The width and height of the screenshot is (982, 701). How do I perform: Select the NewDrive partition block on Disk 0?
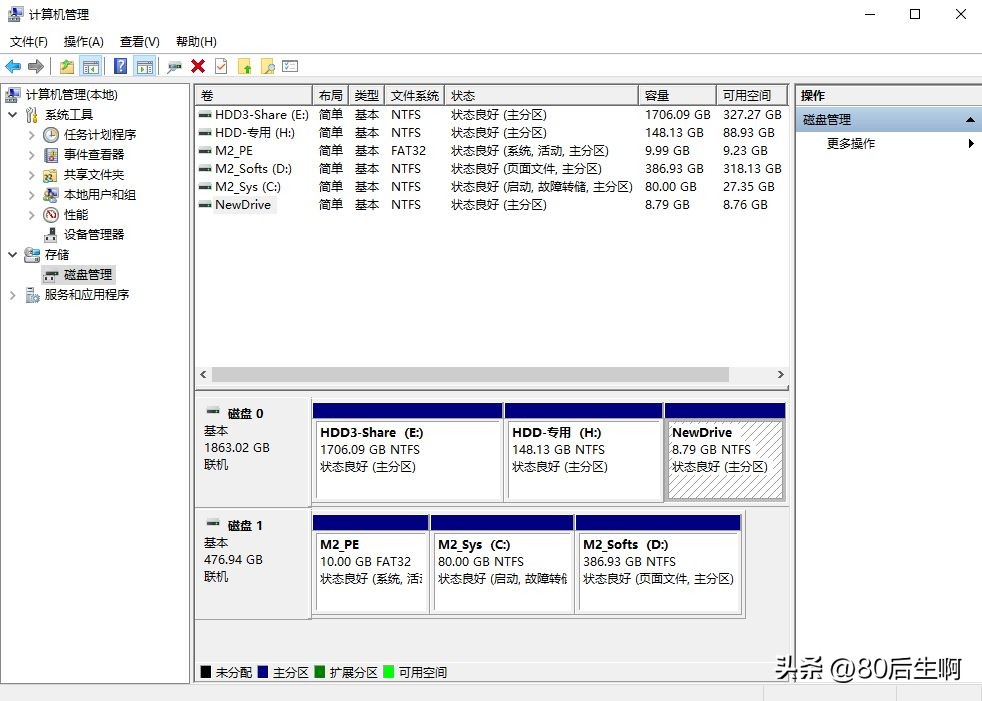tap(725, 458)
